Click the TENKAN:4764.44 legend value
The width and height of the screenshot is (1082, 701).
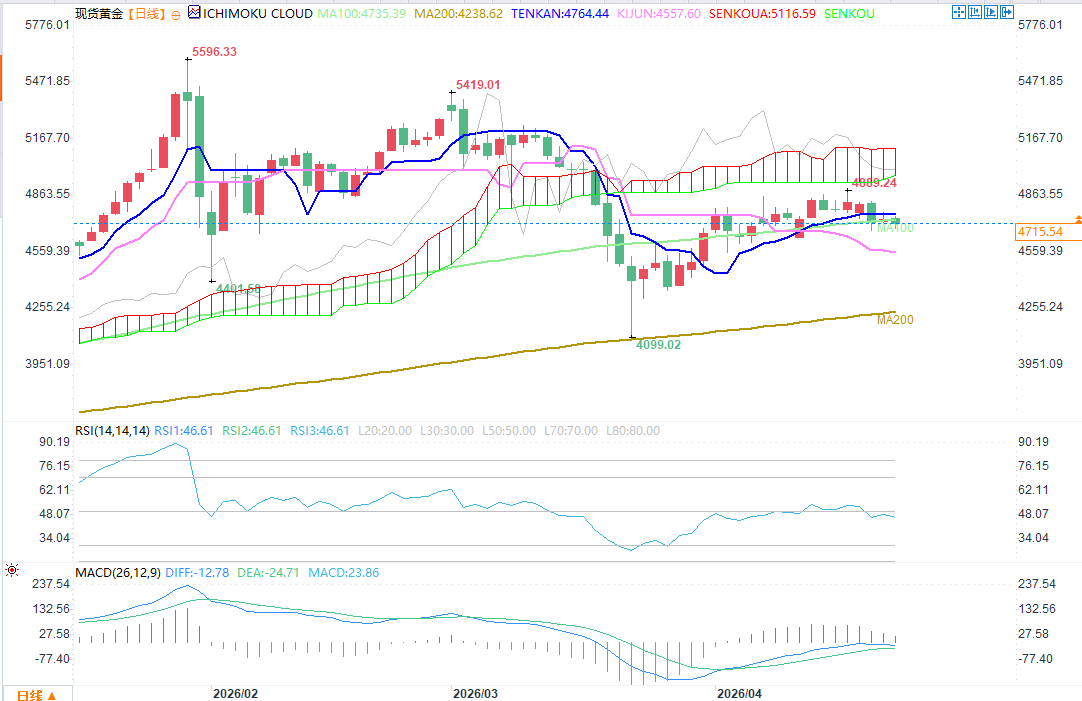point(560,14)
